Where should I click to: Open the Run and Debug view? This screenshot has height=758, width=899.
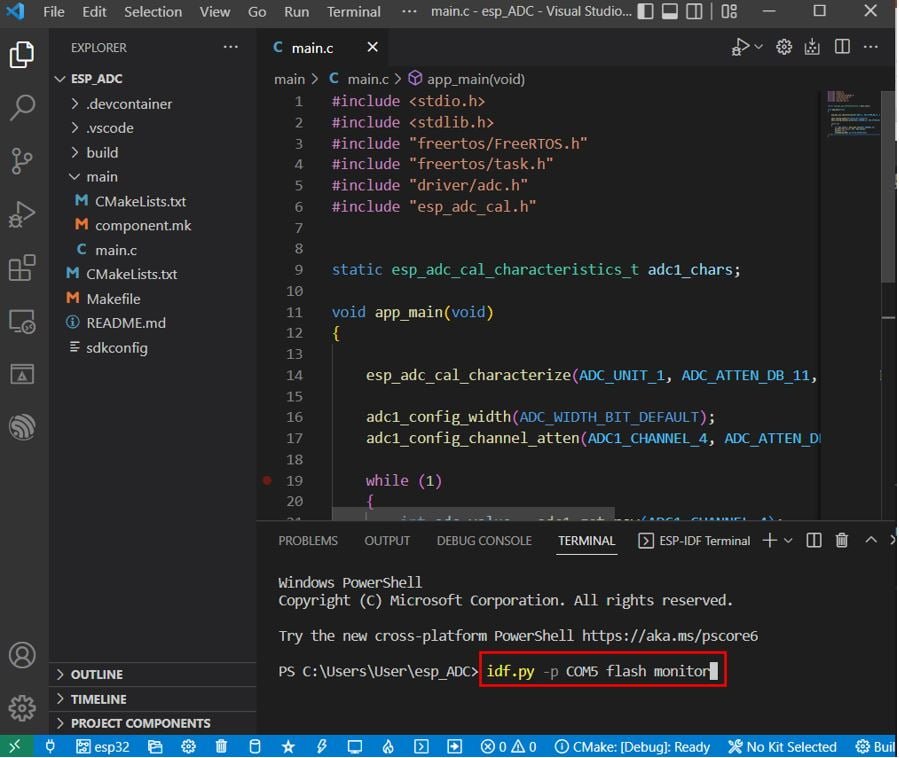point(22,214)
